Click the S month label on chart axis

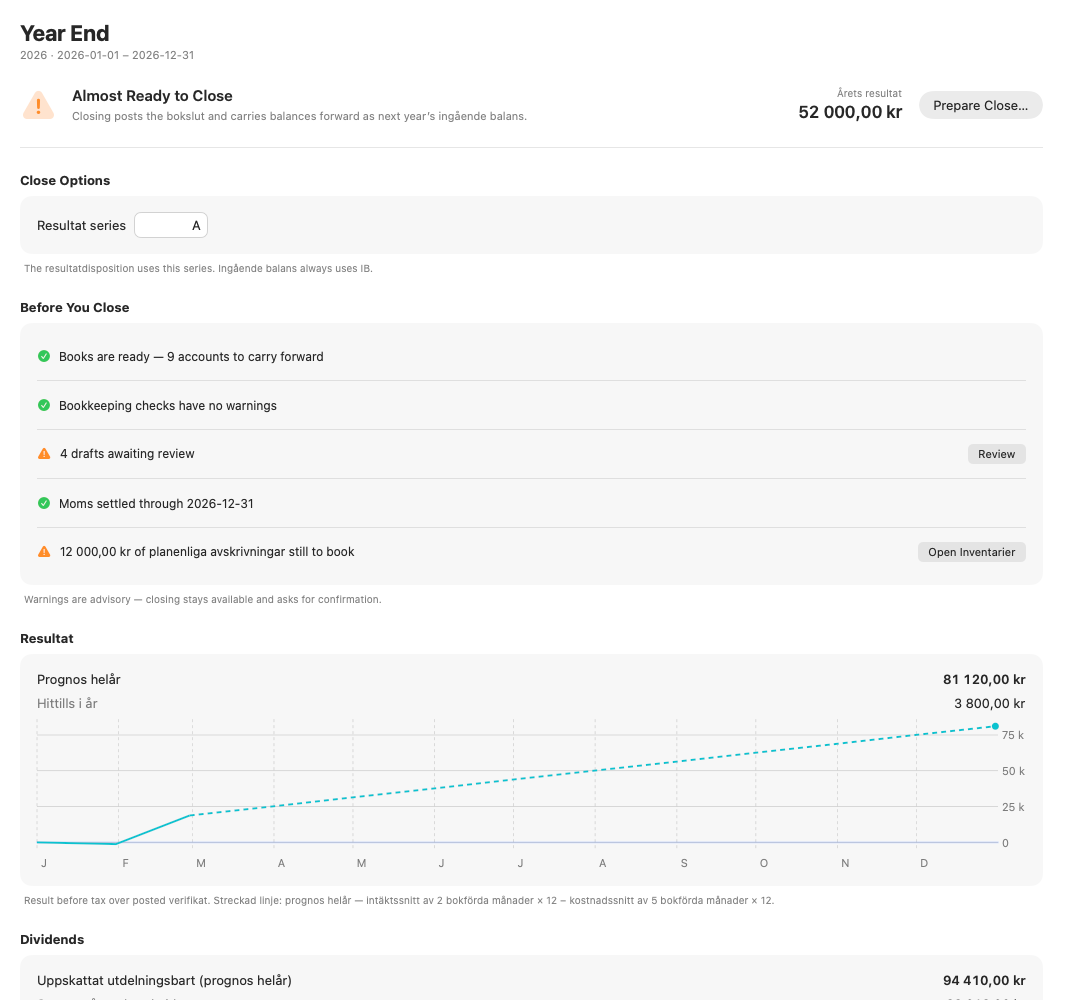click(x=684, y=863)
